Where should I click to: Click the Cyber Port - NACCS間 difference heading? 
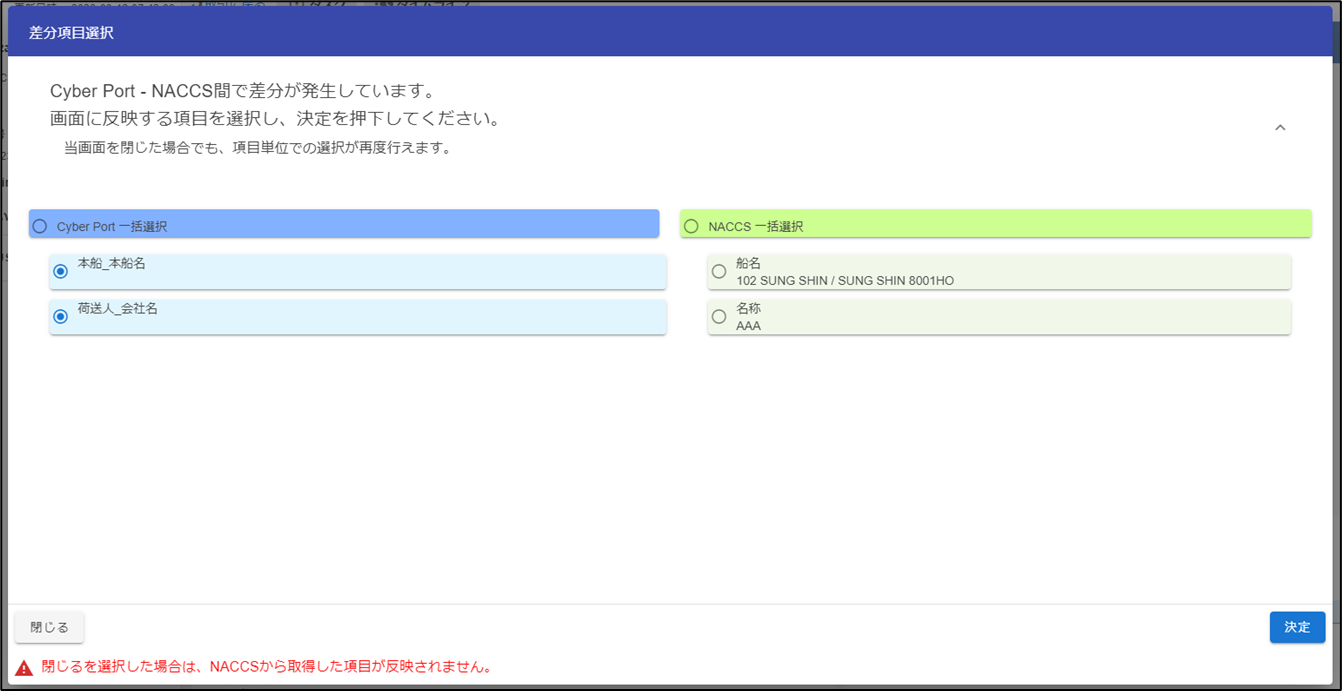[x=242, y=92]
